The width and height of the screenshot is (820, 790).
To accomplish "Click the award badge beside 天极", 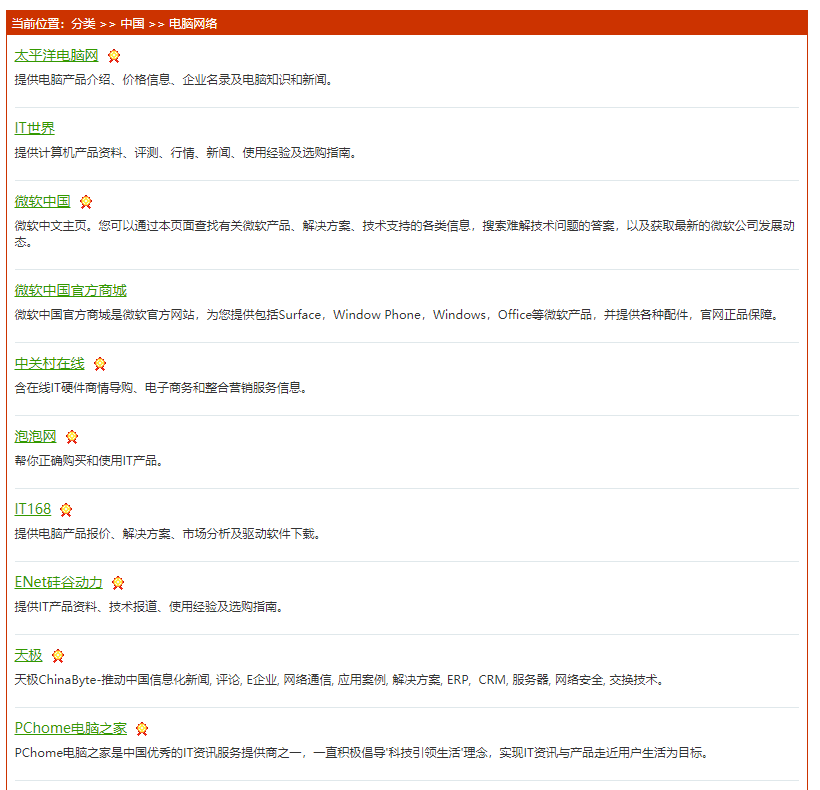I will point(58,656).
